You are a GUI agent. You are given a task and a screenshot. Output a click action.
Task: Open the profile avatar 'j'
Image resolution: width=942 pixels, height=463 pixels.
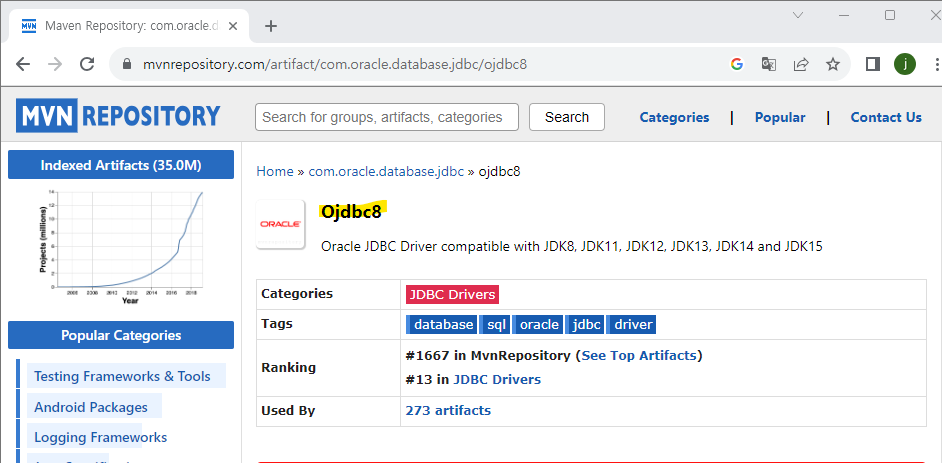click(x=905, y=64)
